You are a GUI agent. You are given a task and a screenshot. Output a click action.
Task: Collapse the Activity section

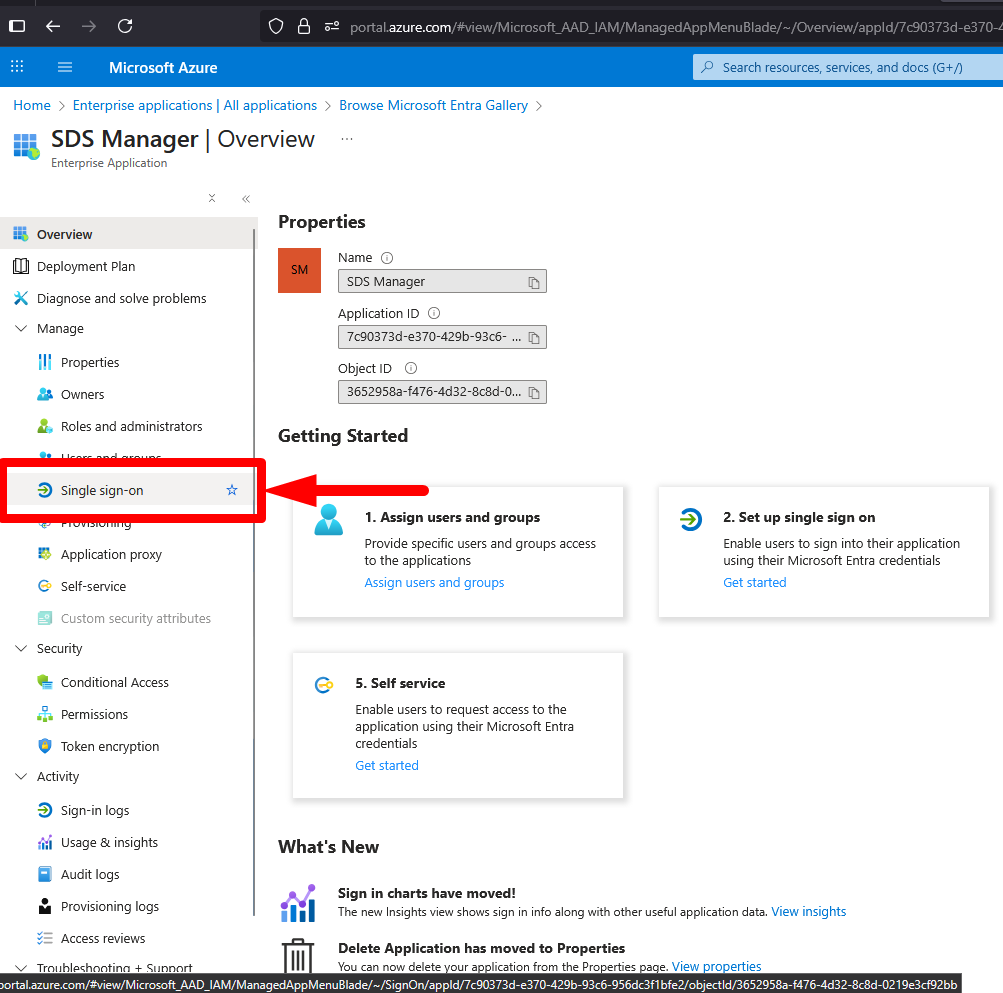(x=21, y=776)
